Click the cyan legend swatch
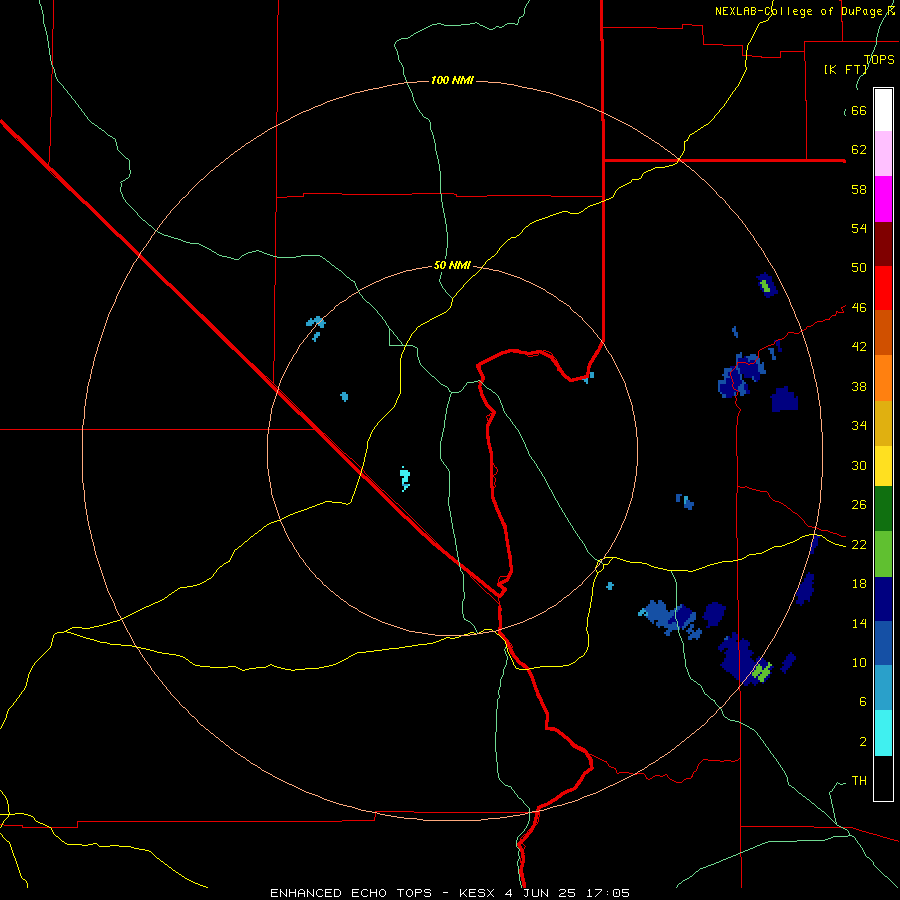The image size is (900, 900). coord(883,733)
